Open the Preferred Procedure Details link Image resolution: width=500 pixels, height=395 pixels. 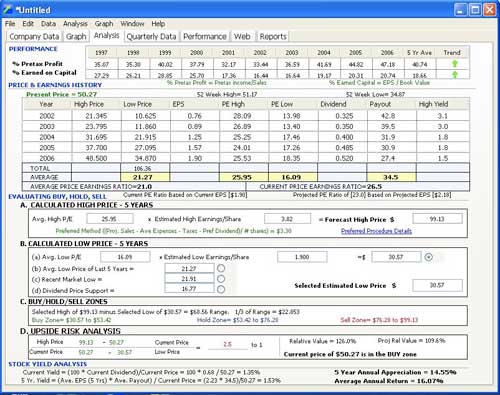click(376, 231)
